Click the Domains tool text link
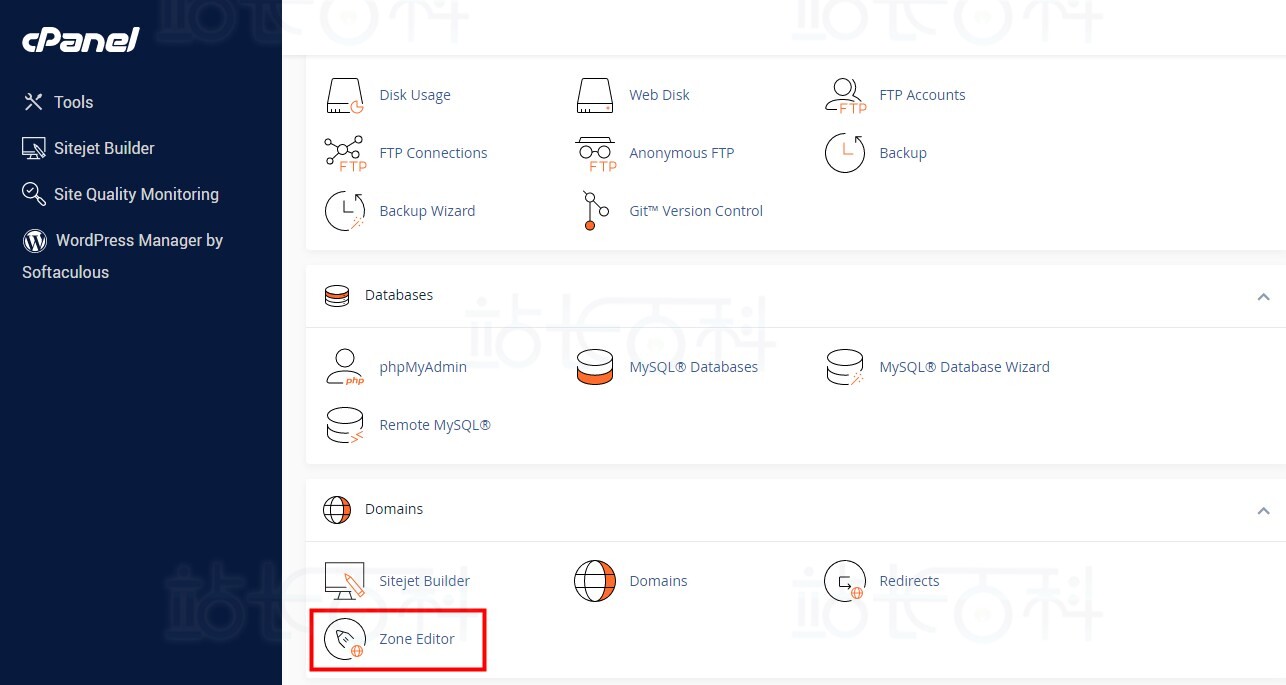Screen dimensions: 1286x685 coord(658,581)
